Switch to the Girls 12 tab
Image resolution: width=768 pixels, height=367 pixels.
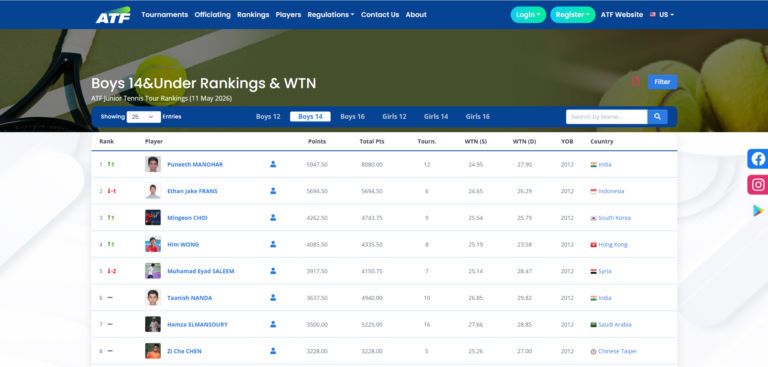click(394, 117)
